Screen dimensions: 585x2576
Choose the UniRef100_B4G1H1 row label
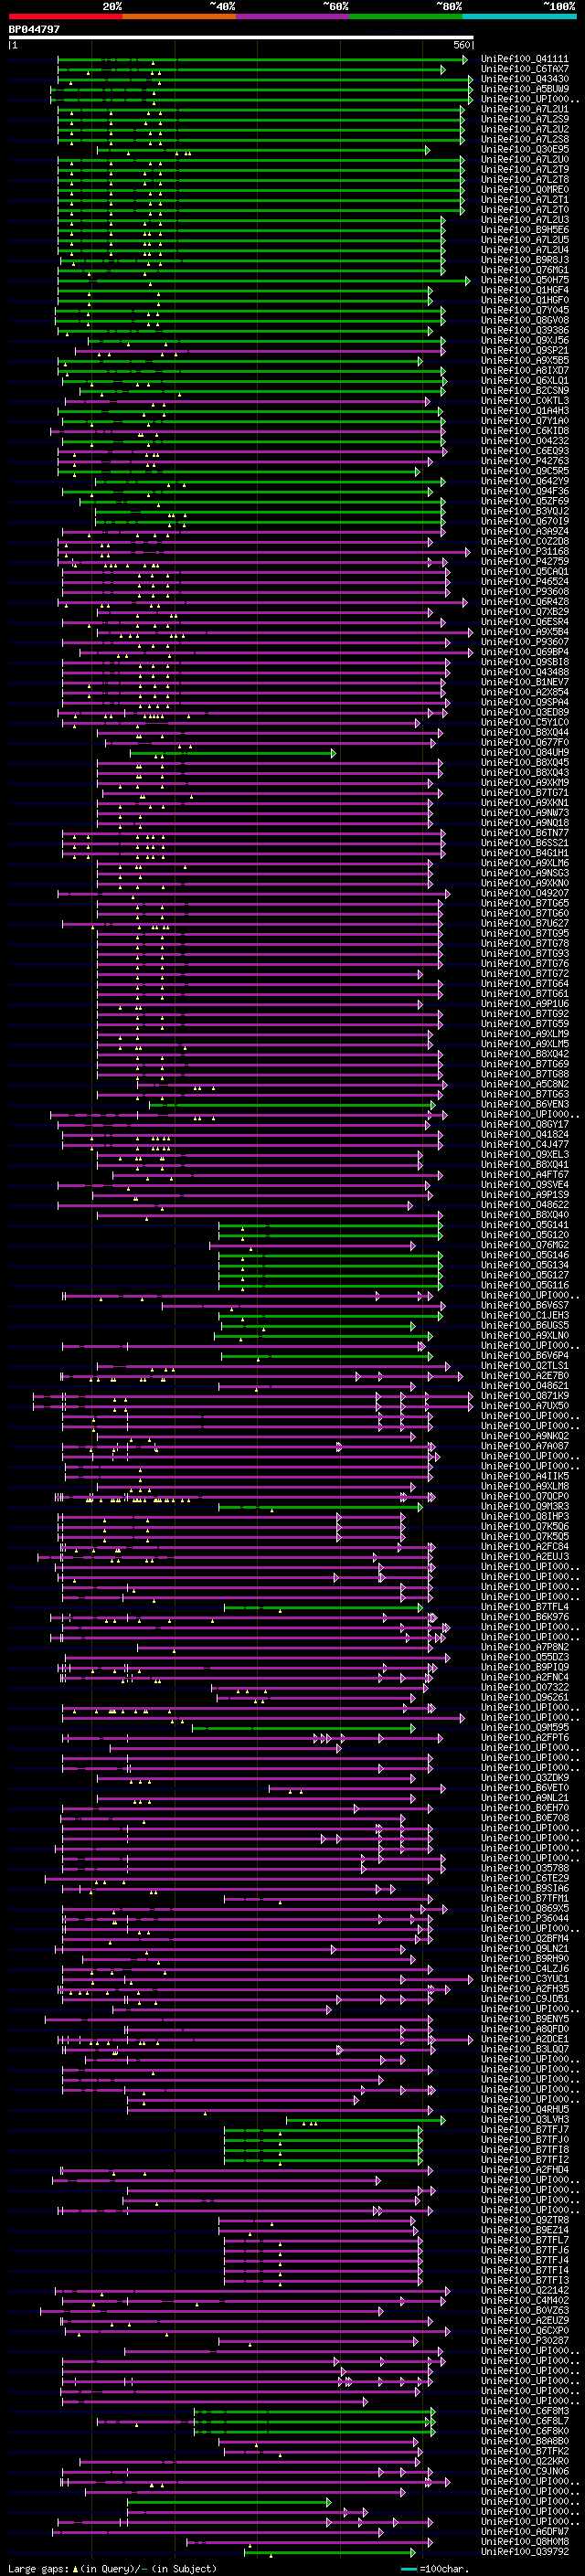525,853
